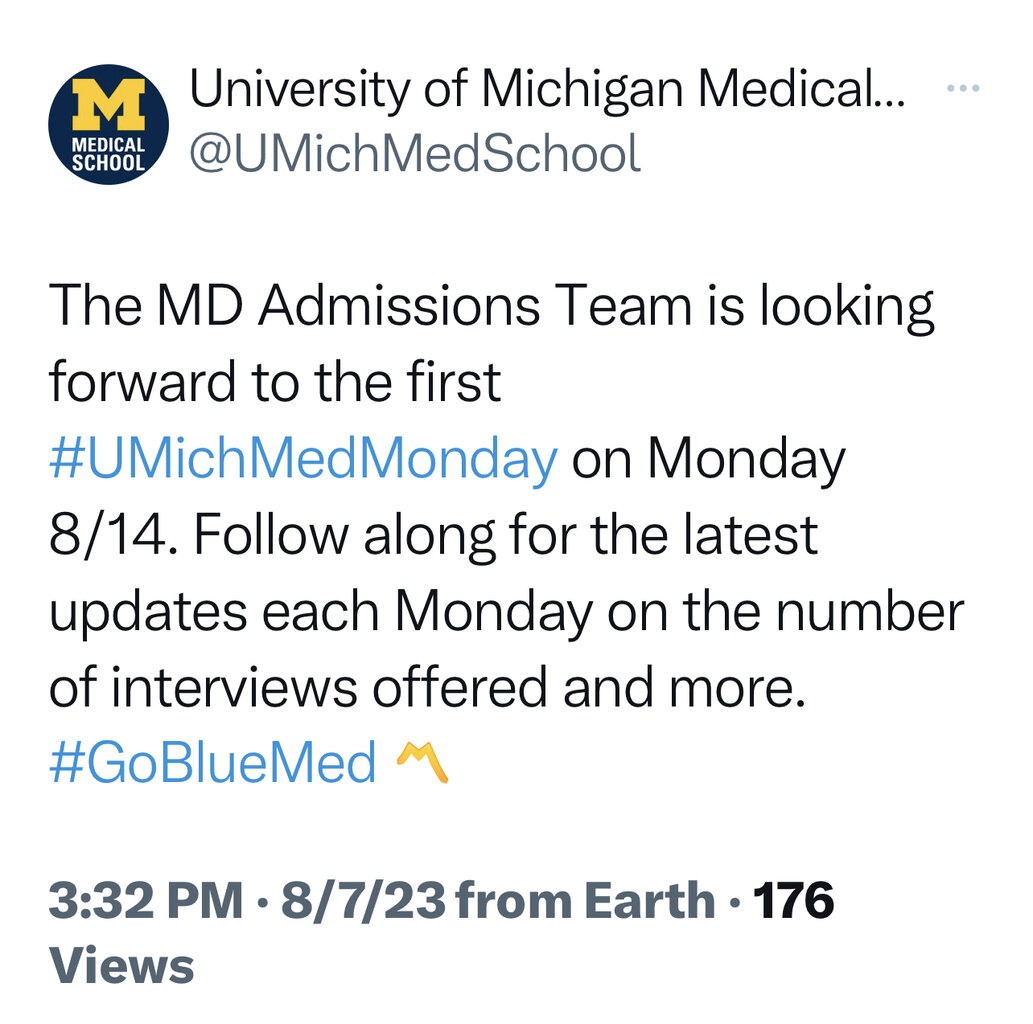The image size is (1033, 1024).
Task: Open the three-dot more options menu
Action: (x=963, y=90)
